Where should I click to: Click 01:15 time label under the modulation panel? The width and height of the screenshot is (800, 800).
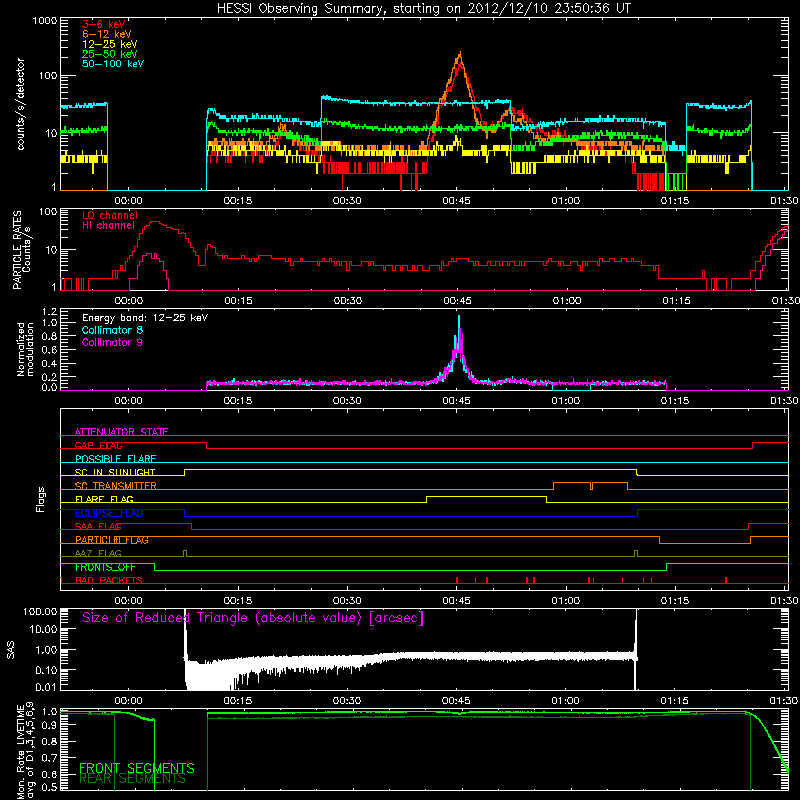click(x=675, y=401)
